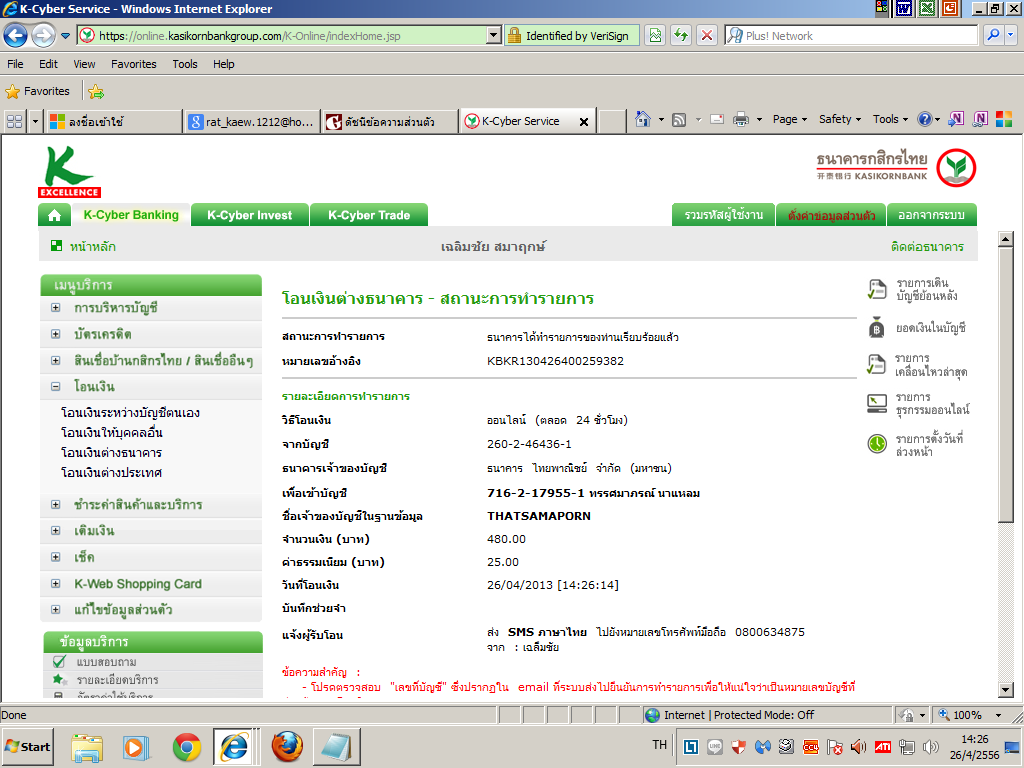Click the Stop loading red X icon
This screenshot has height=768, width=1024.
coord(707,35)
